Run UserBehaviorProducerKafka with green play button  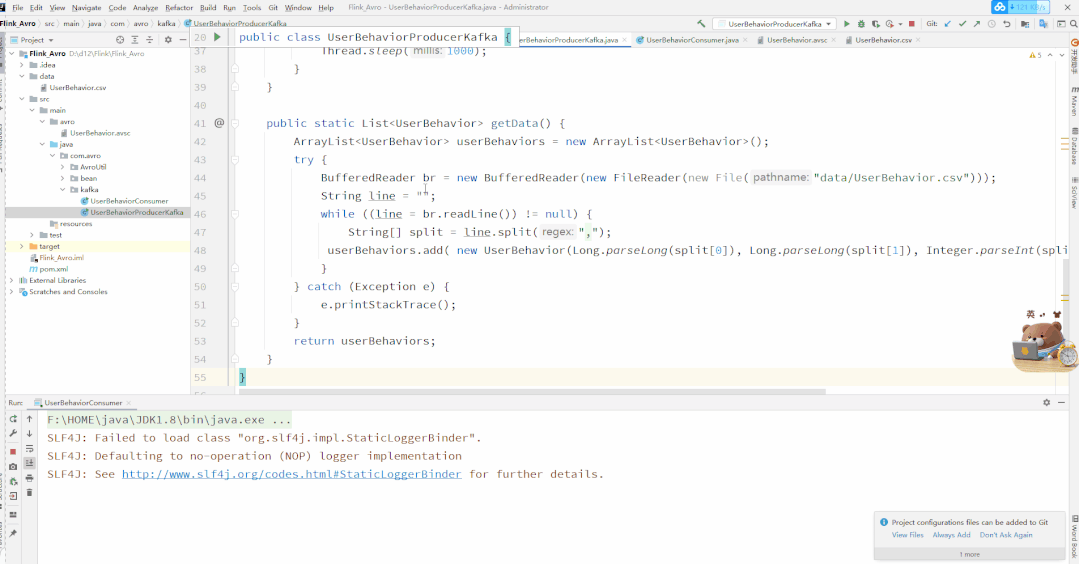point(847,23)
